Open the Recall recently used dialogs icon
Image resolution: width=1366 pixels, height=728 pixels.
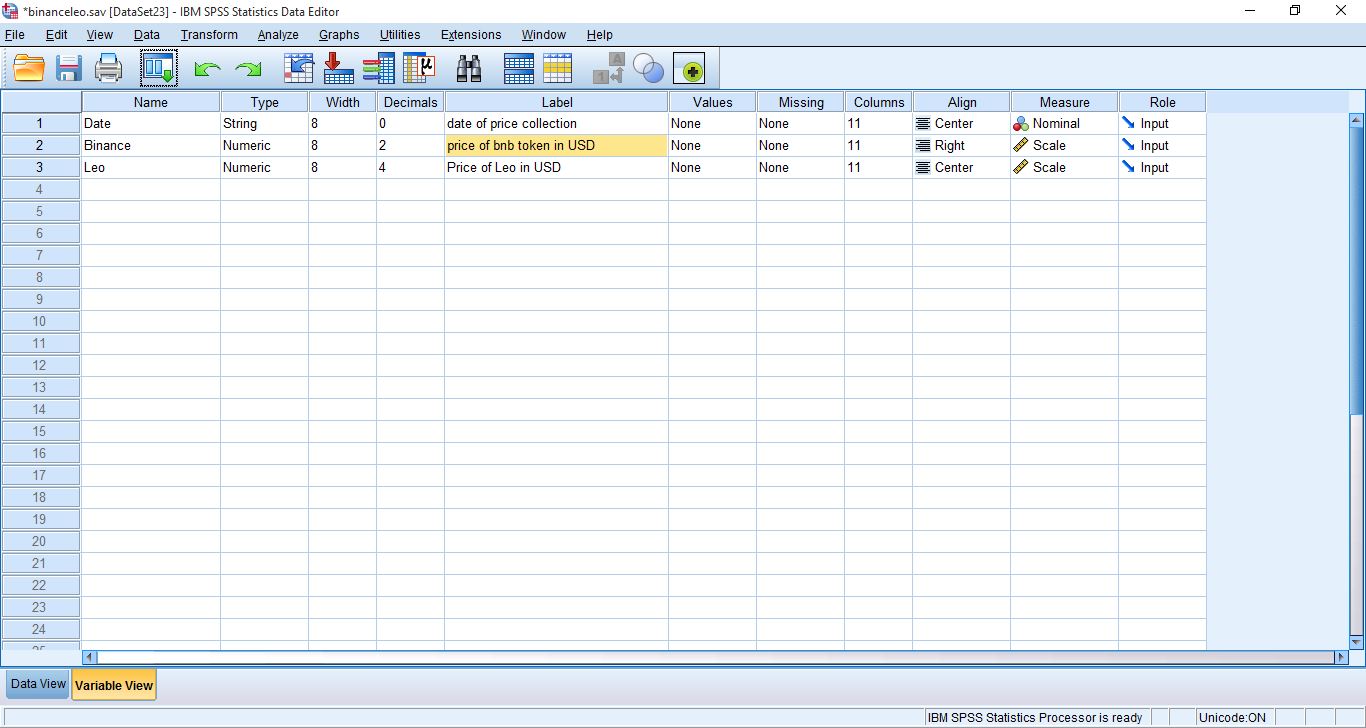click(158, 68)
